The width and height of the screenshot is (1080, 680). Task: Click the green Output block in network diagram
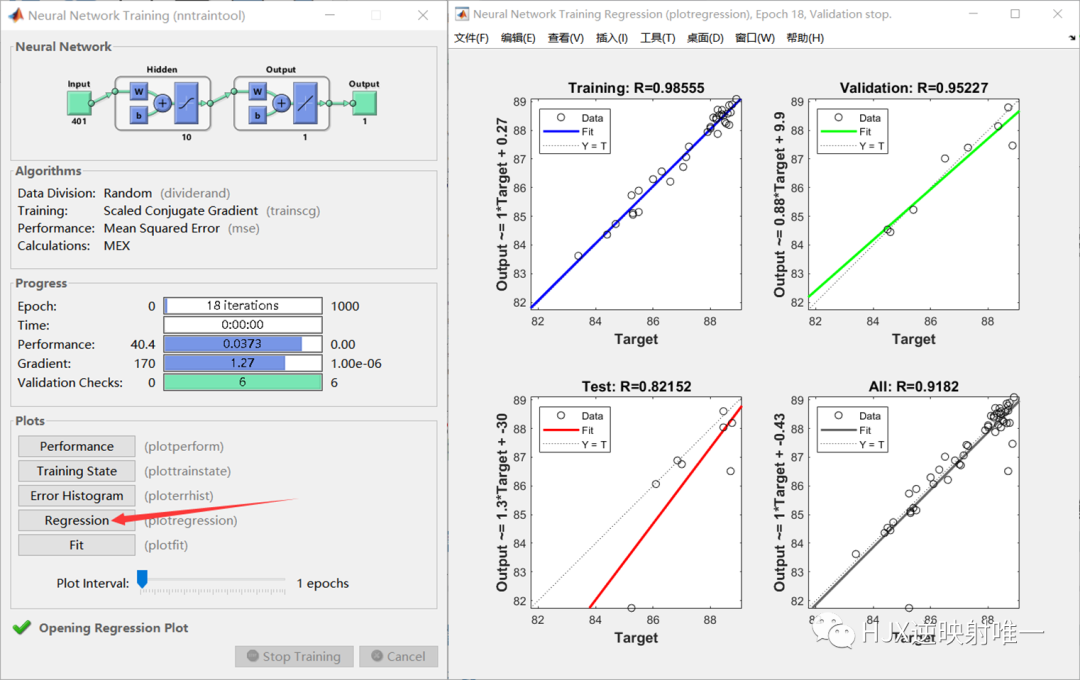click(x=364, y=103)
